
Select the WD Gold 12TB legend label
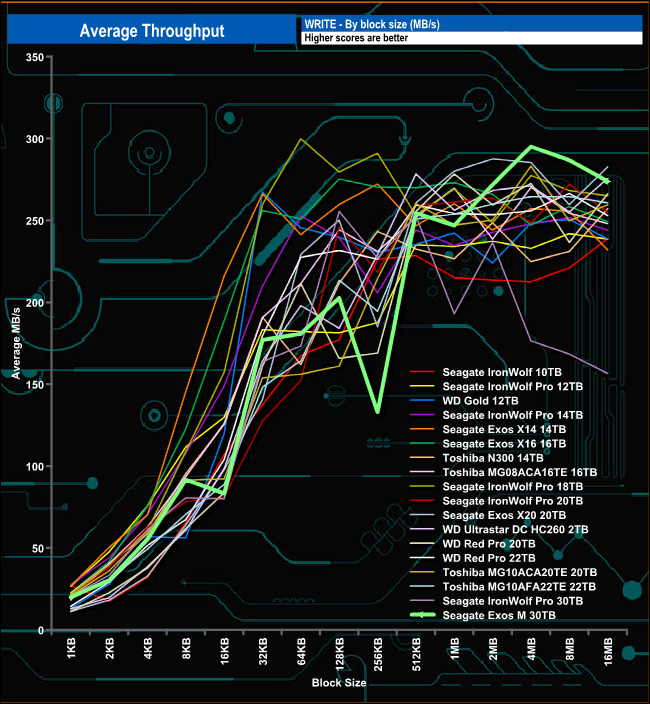[480, 401]
